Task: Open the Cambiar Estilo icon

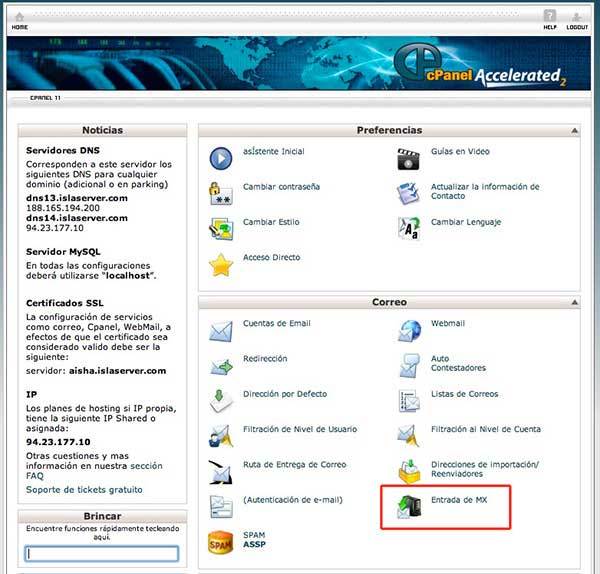Action: pos(221,229)
